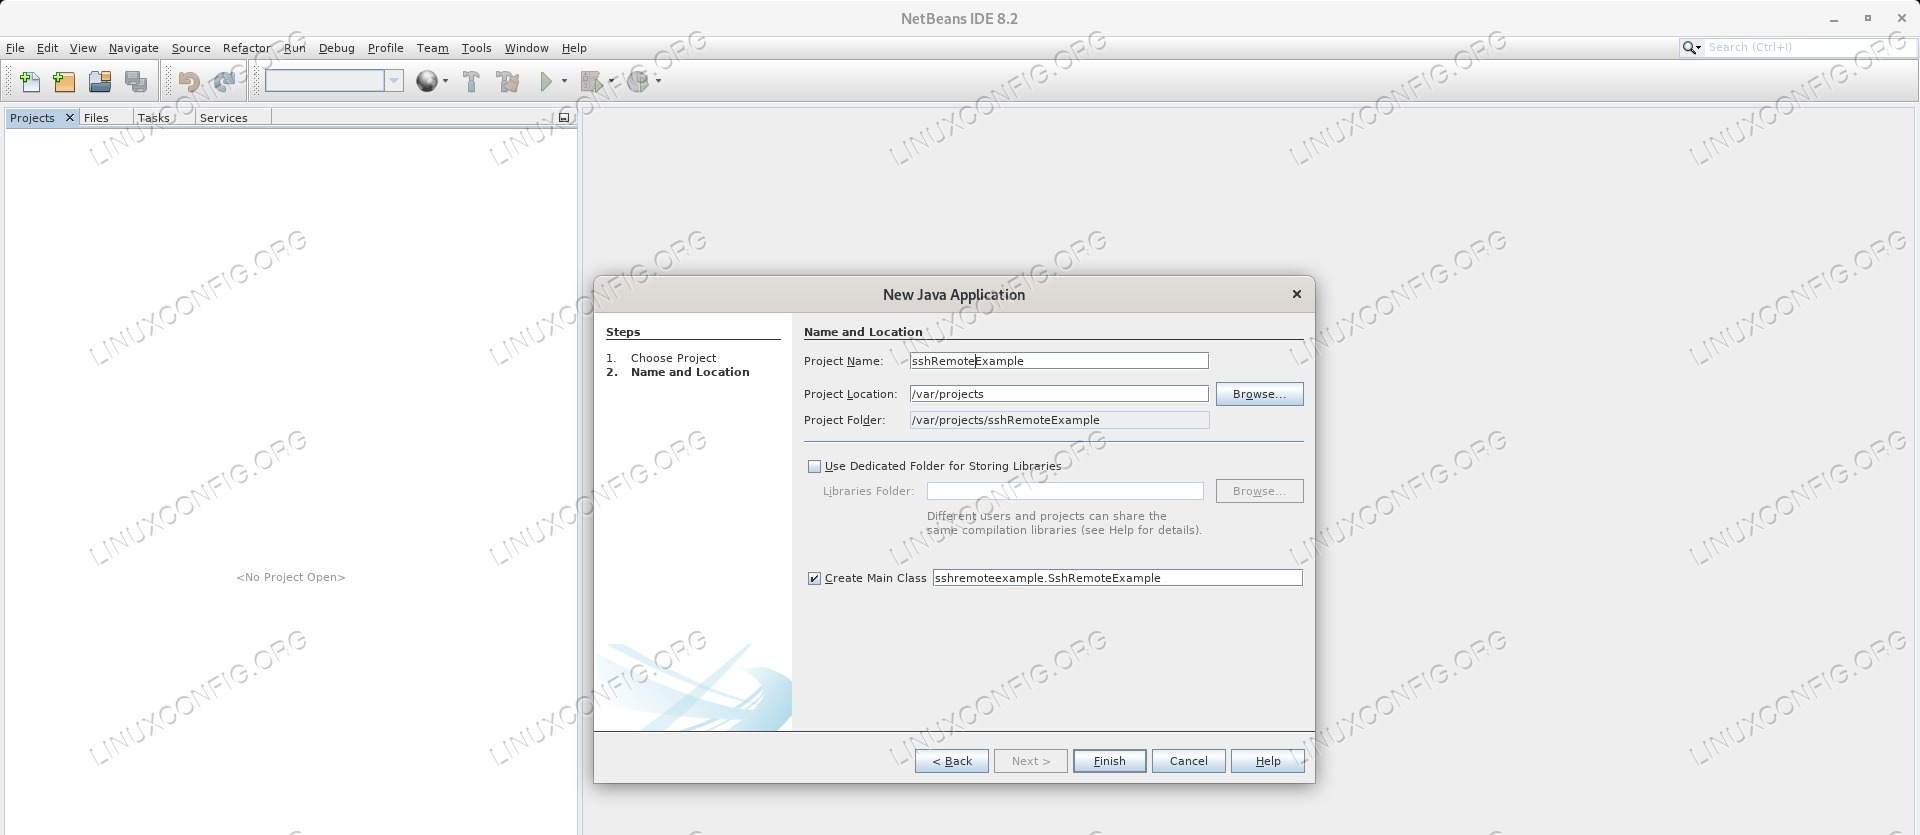This screenshot has height=835, width=1920.
Task: Open the Refactor menu
Action: click(246, 48)
